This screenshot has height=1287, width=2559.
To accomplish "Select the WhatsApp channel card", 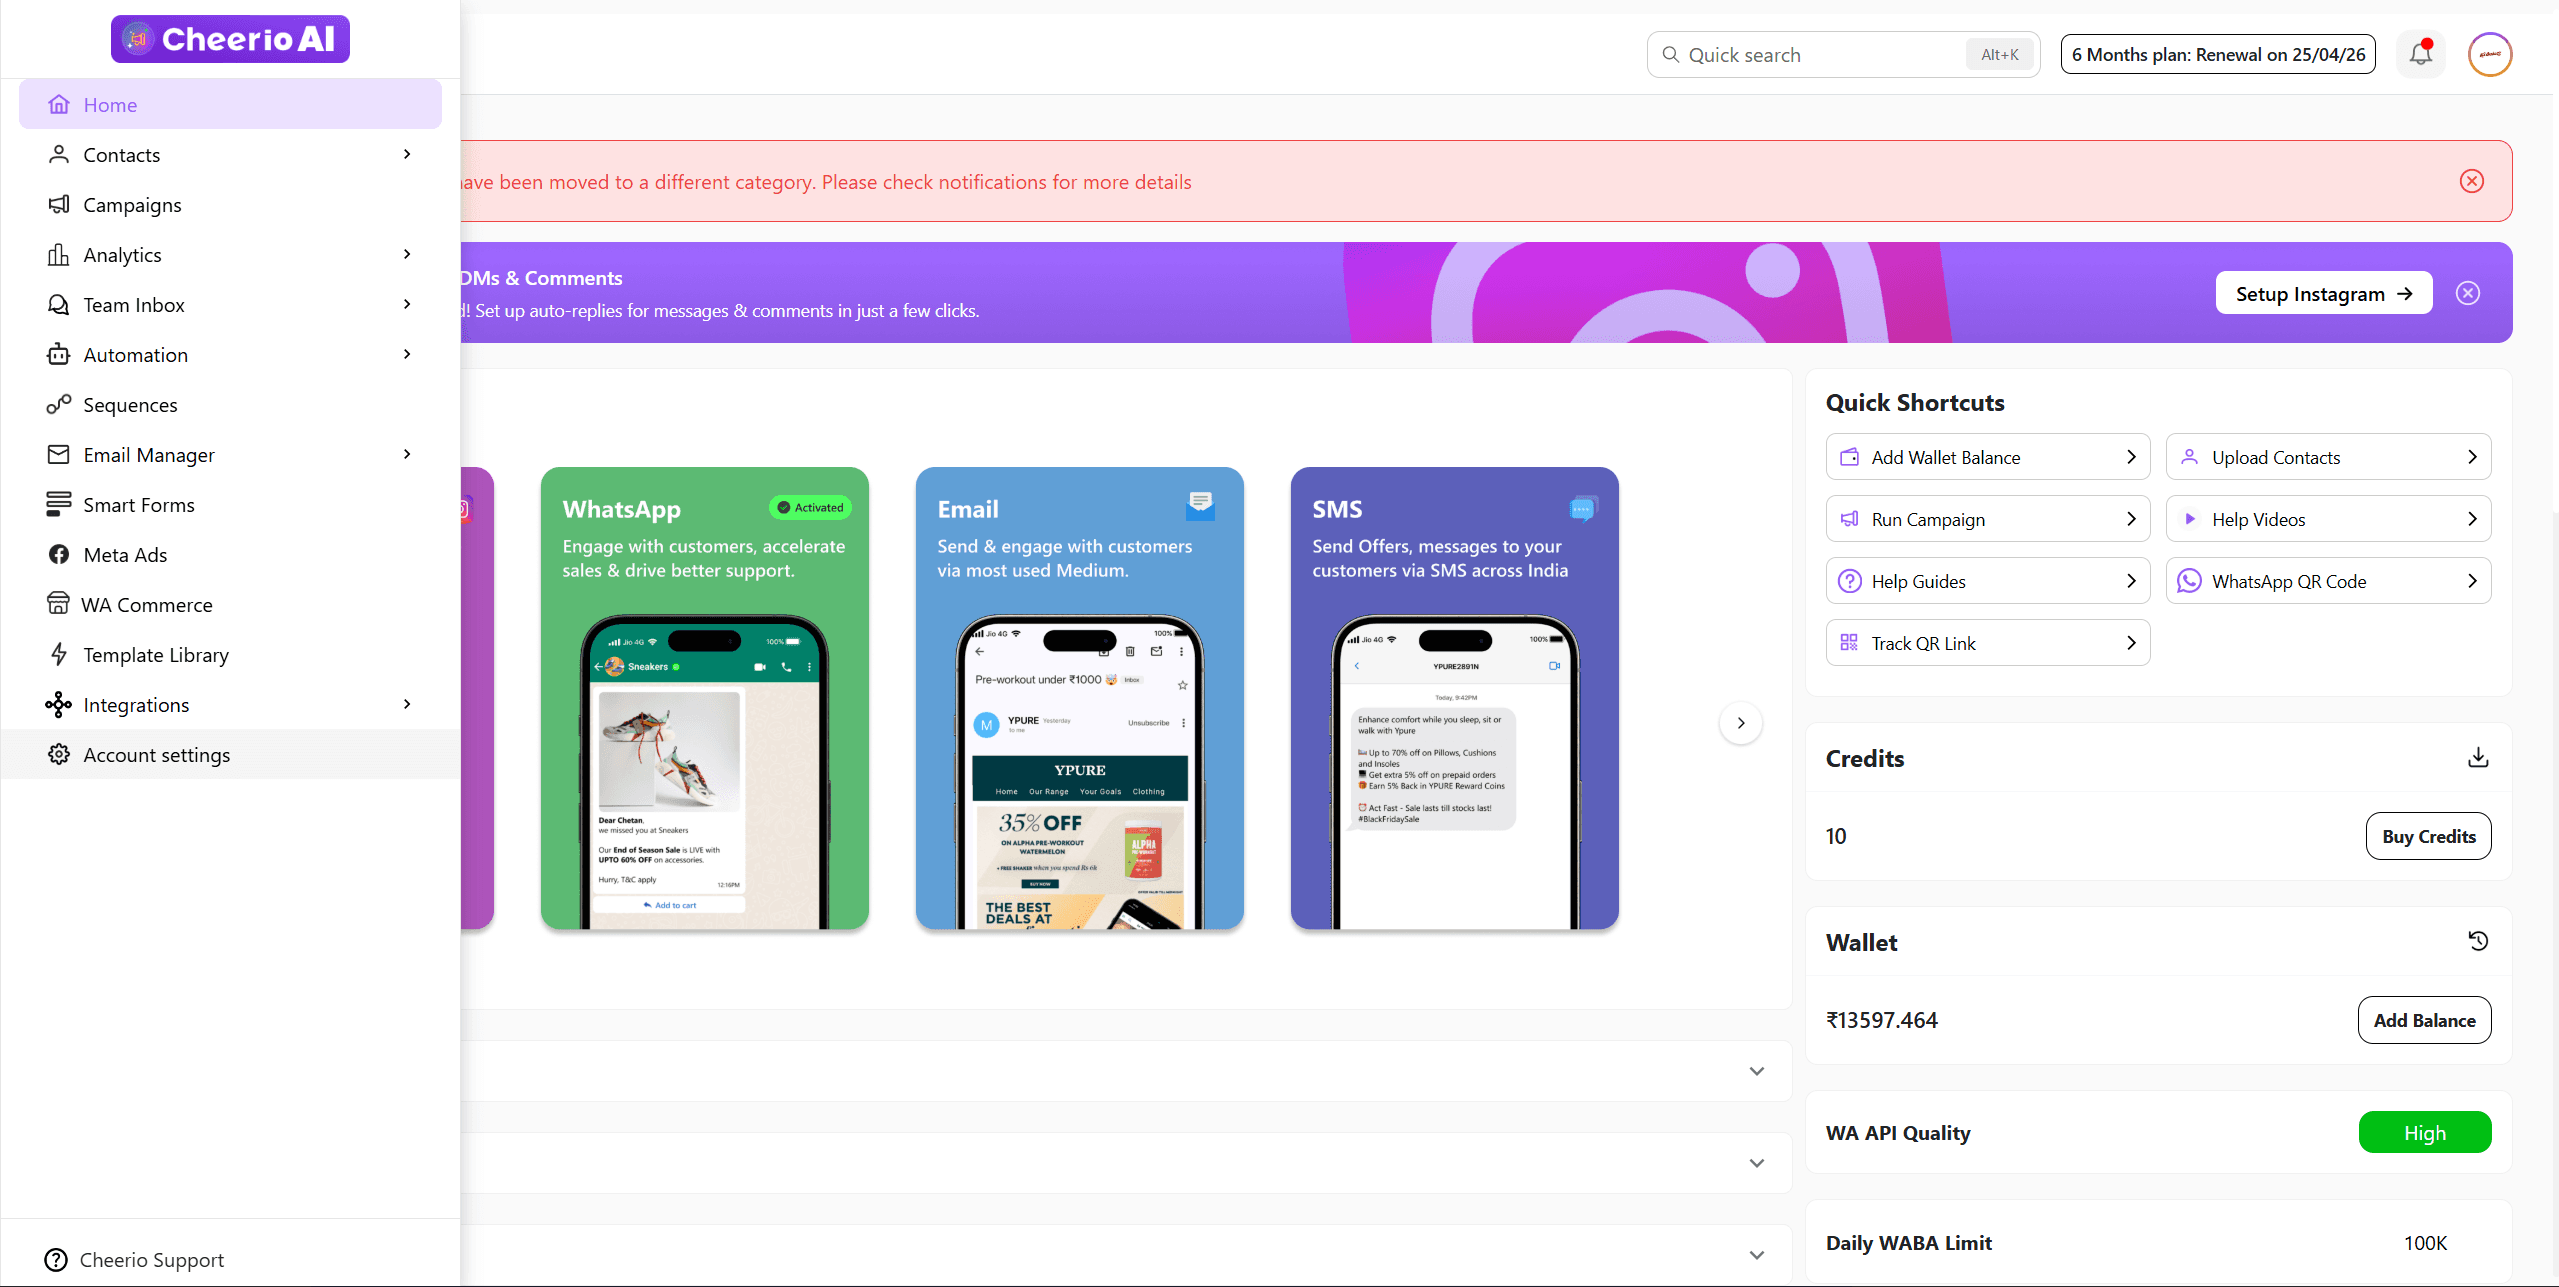I will tap(704, 698).
